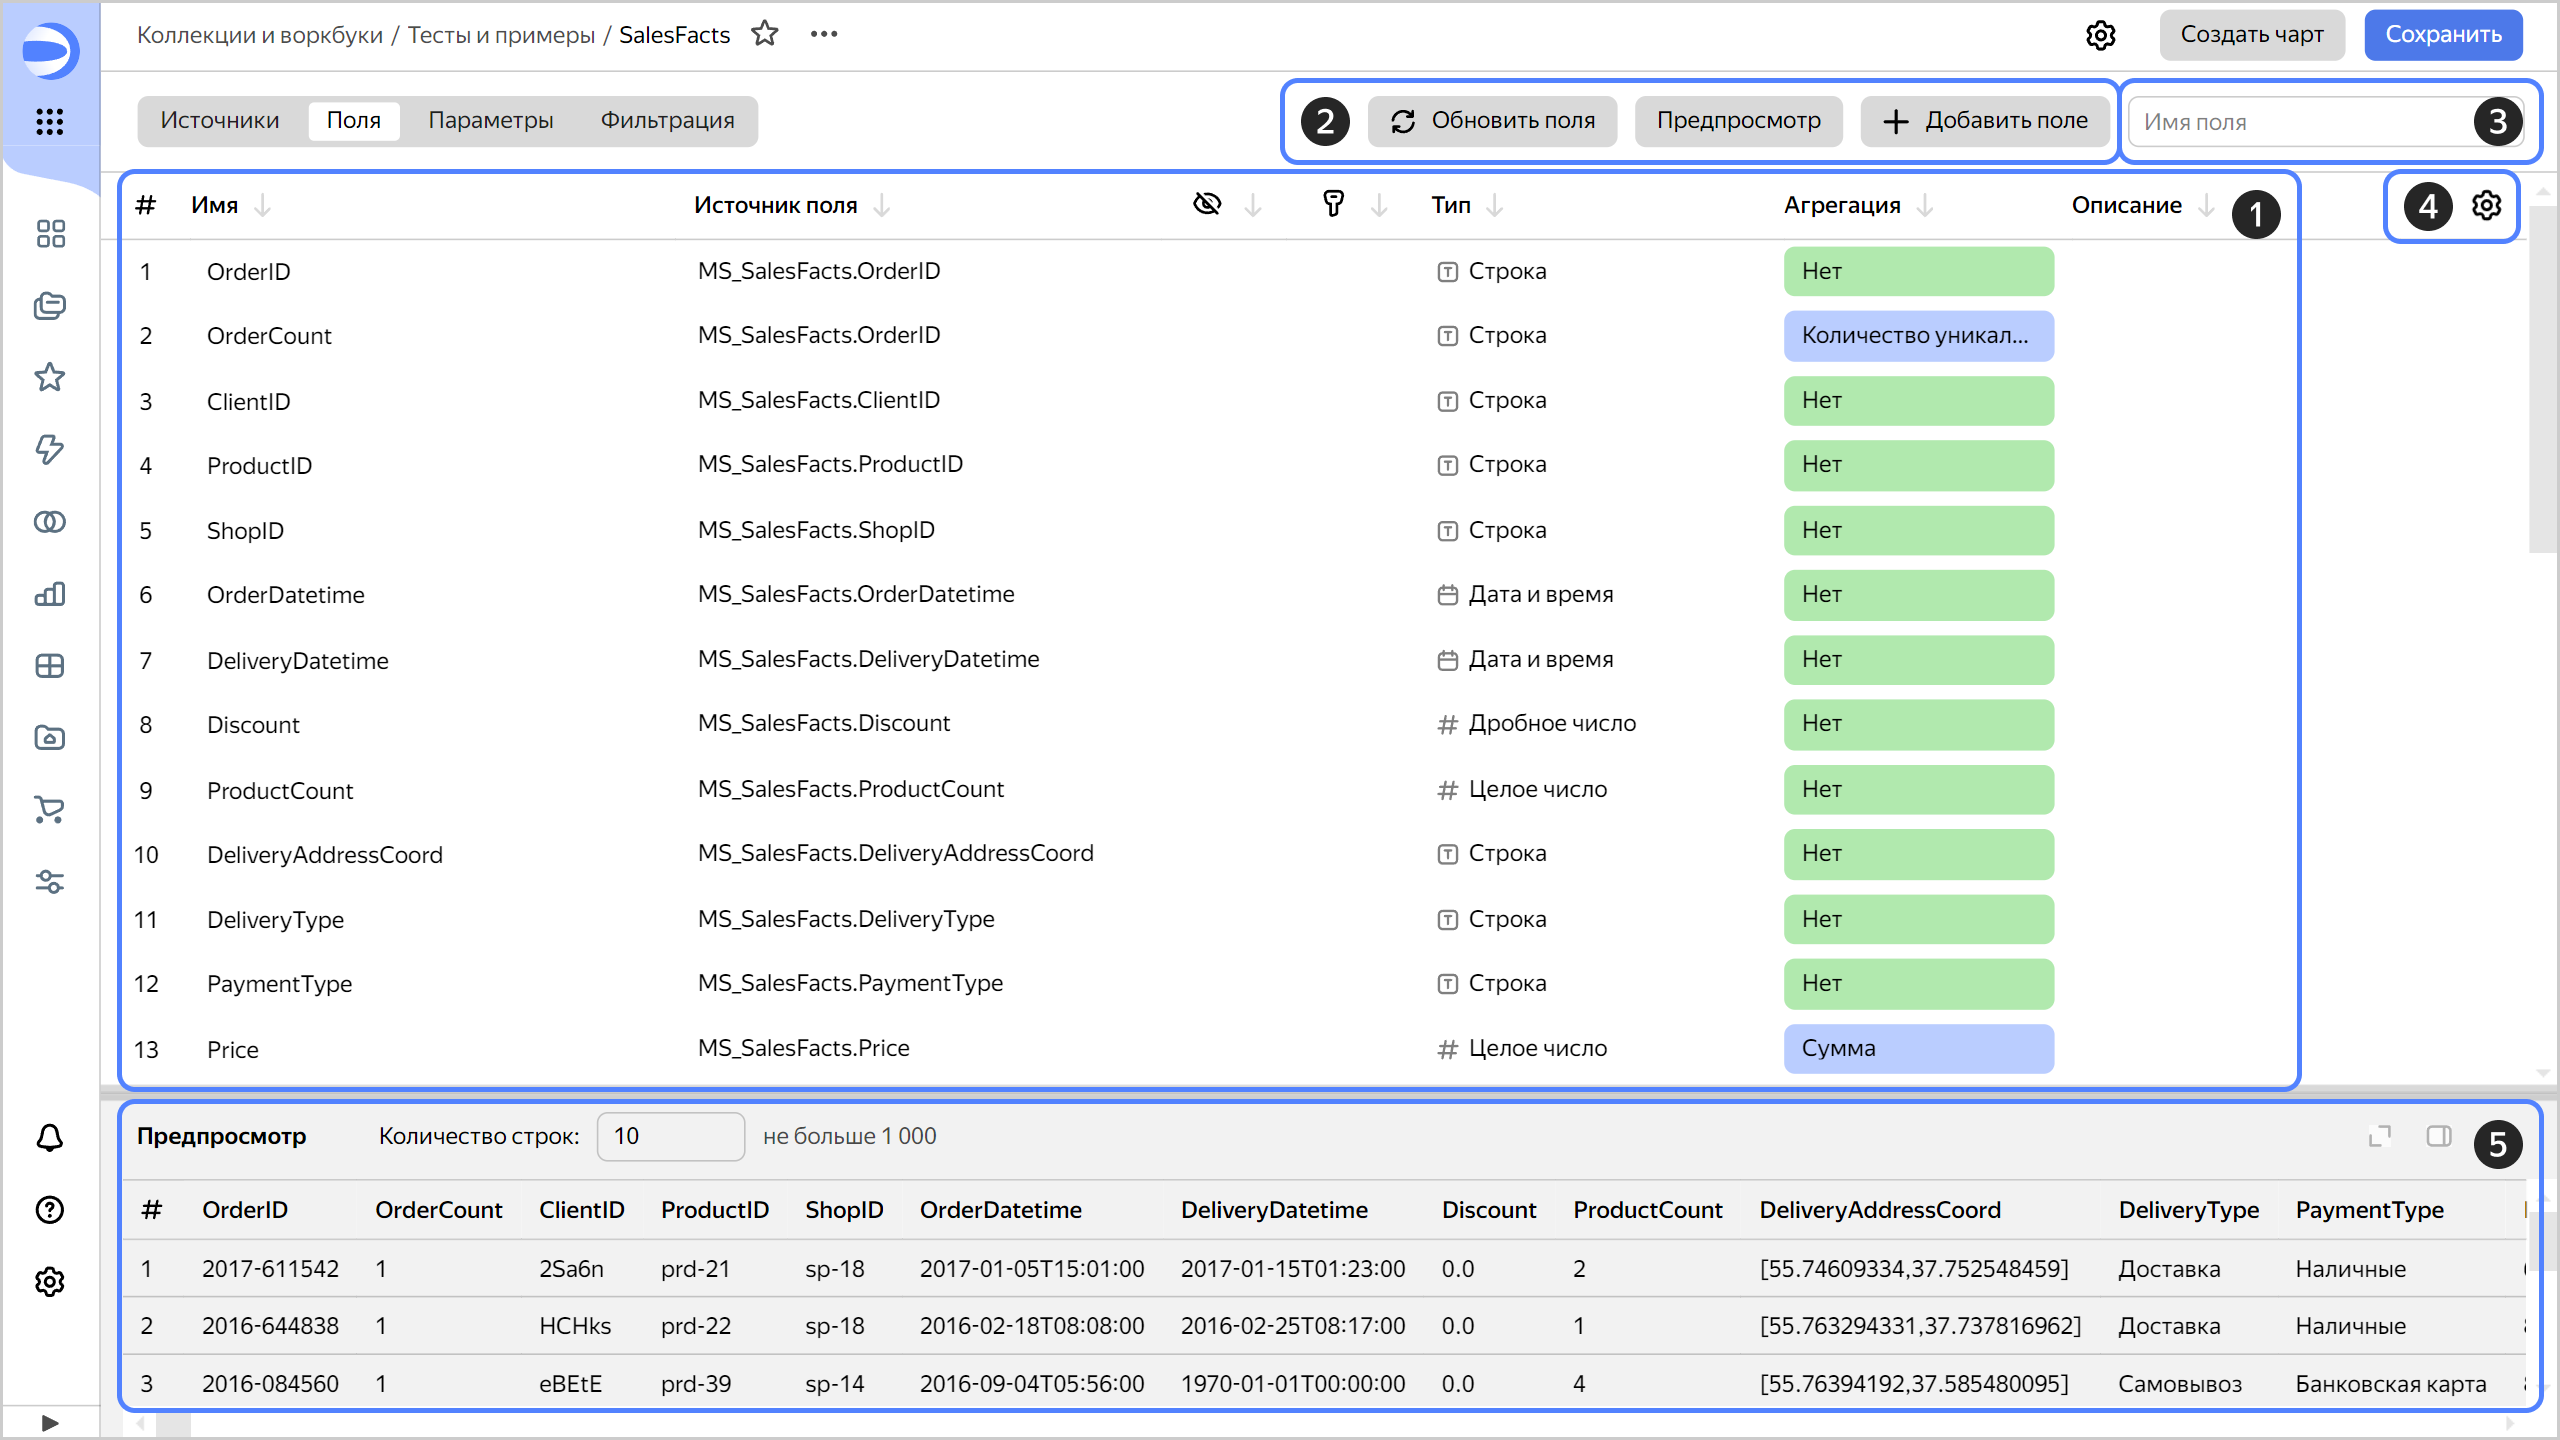Open notifications bell in sidebar
Screen dimensions: 2560x1440
50,1138
